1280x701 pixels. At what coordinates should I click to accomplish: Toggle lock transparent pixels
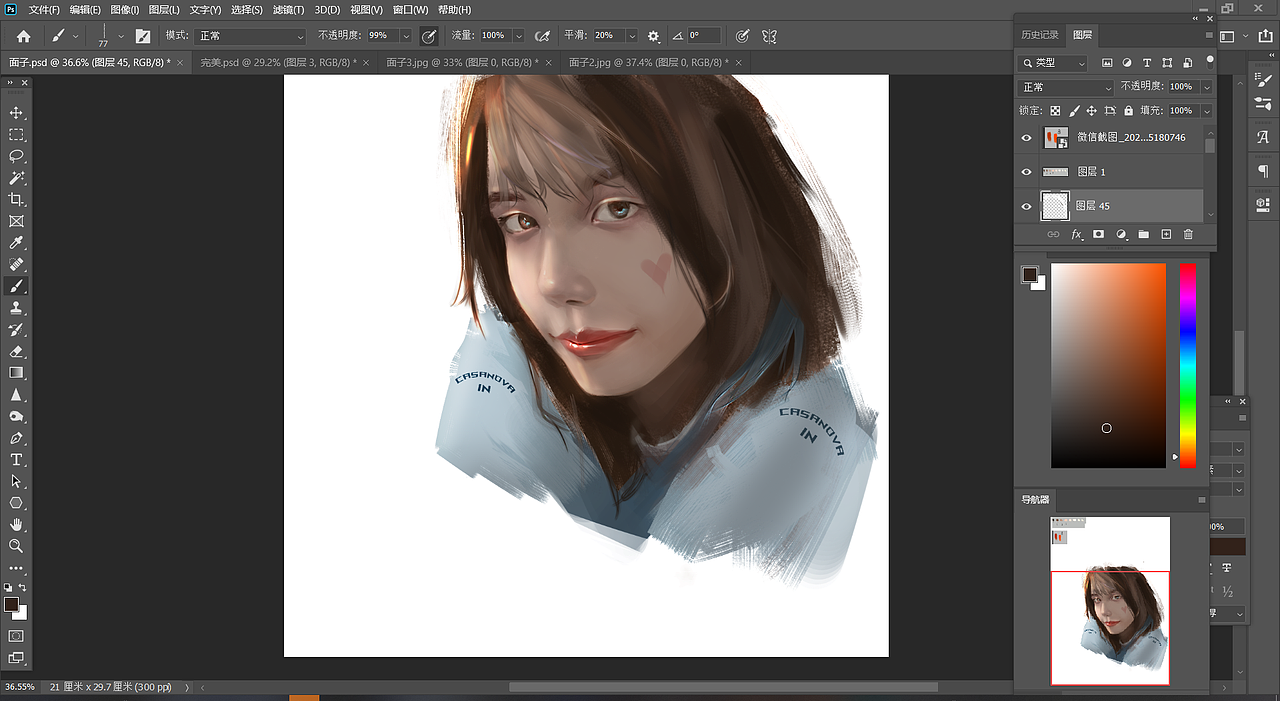(1055, 111)
